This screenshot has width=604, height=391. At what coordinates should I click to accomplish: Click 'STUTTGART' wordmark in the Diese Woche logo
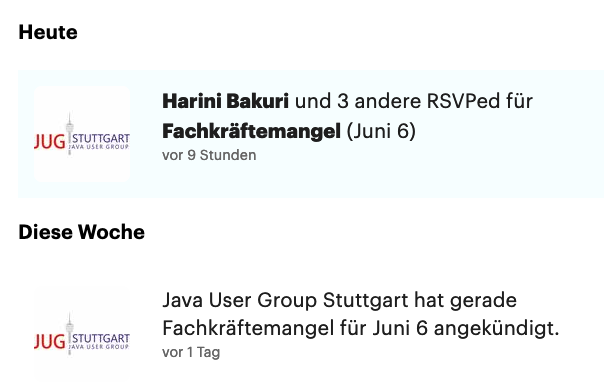(101, 338)
